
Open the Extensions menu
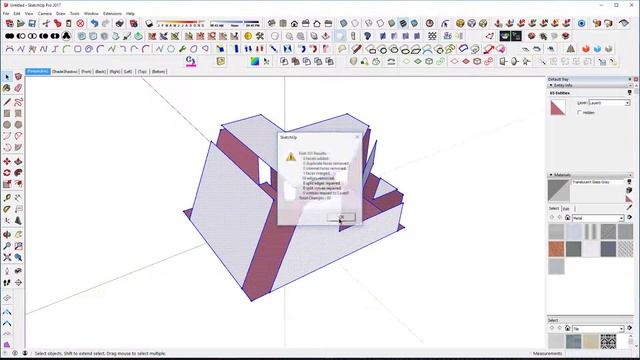(112, 13)
